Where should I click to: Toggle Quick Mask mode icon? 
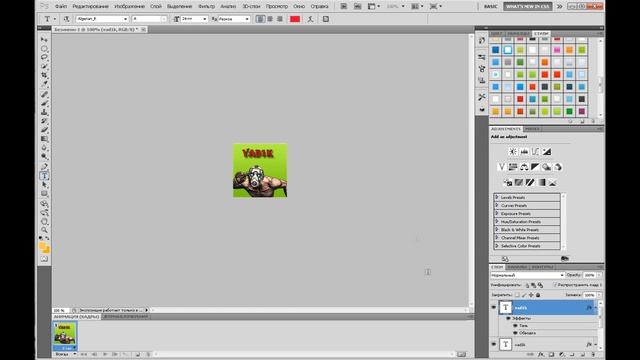[x=44, y=259]
